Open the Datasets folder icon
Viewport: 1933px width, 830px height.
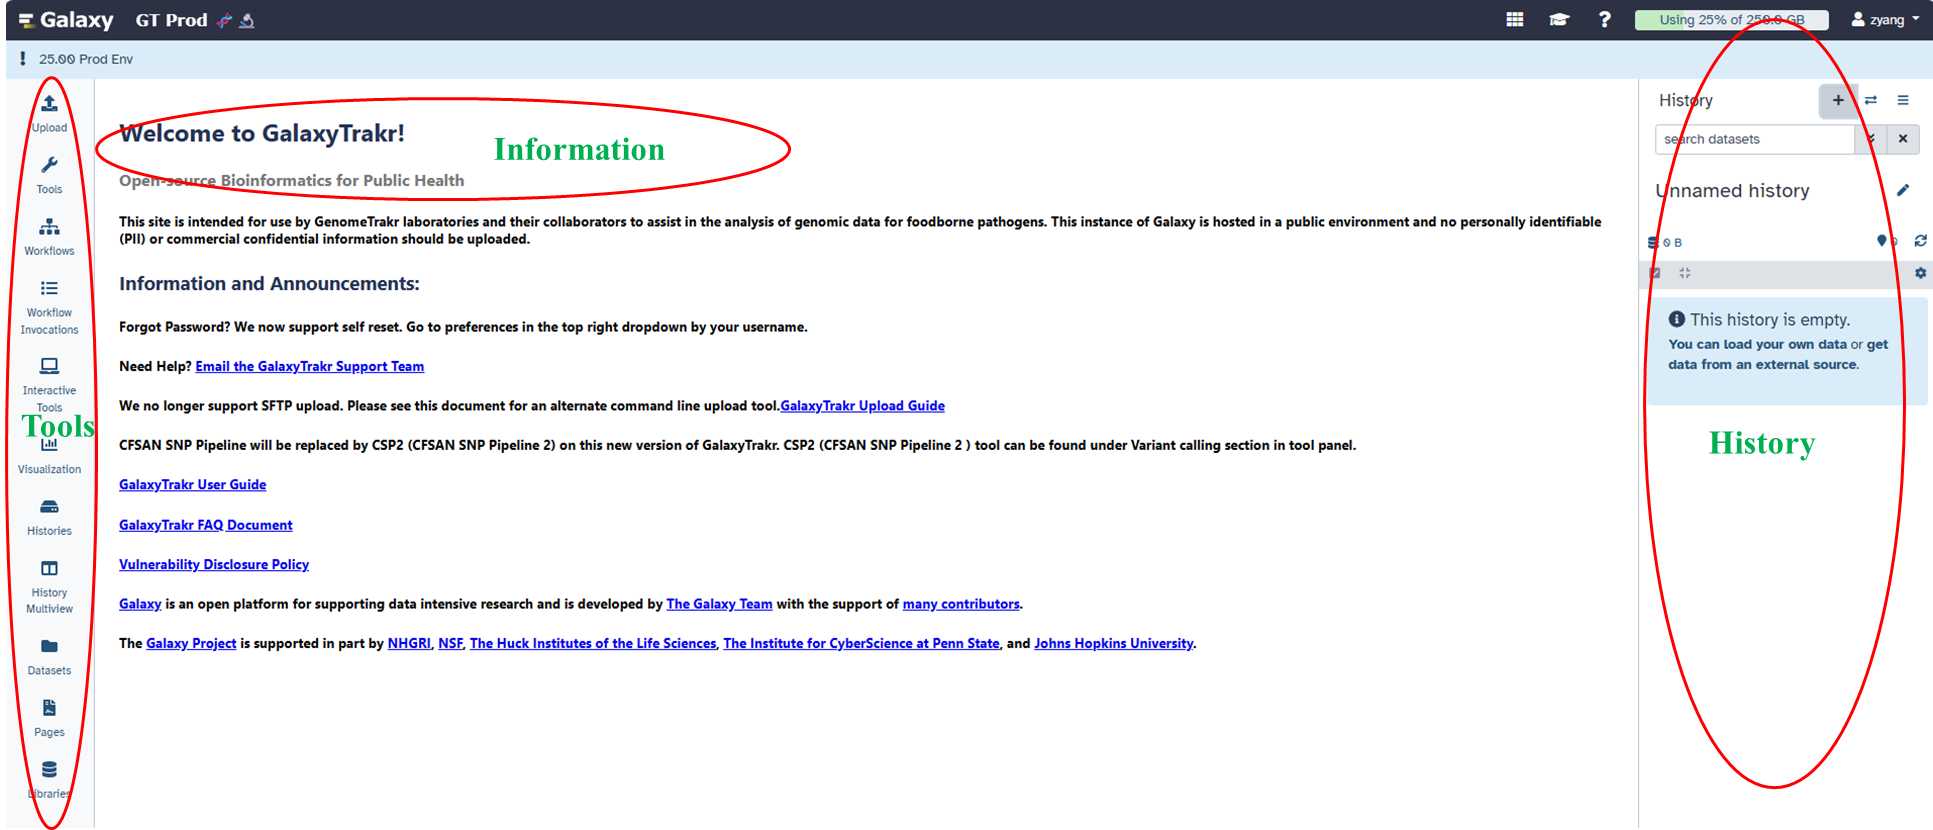click(x=49, y=647)
